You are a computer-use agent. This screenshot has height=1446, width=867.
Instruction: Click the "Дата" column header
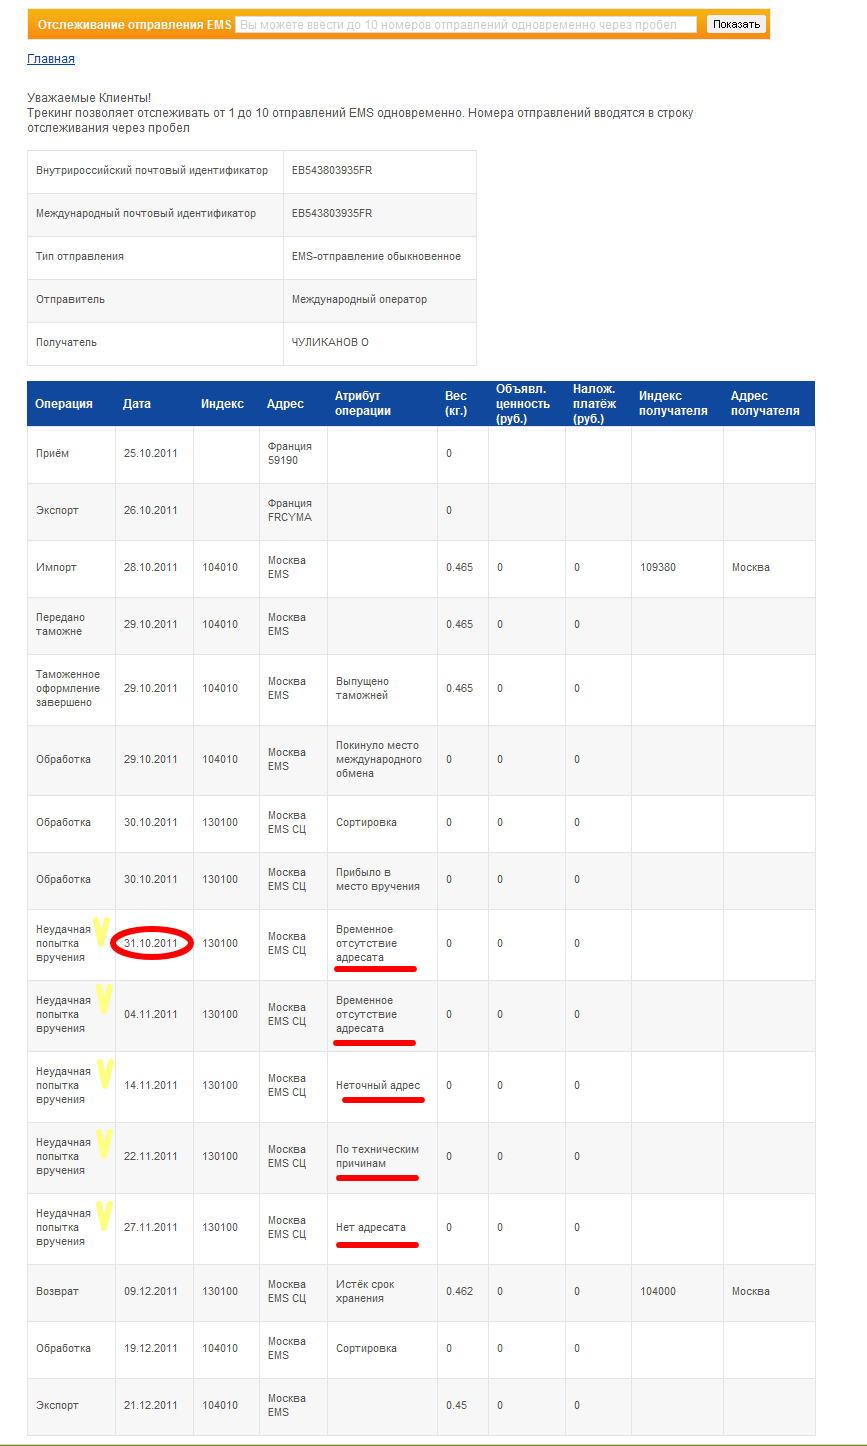click(x=137, y=404)
